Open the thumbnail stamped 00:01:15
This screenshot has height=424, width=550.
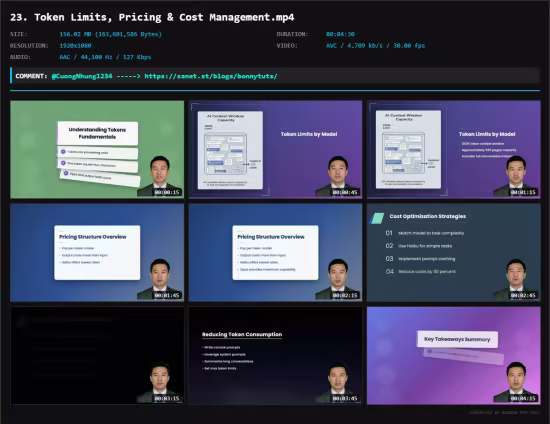(454, 149)
